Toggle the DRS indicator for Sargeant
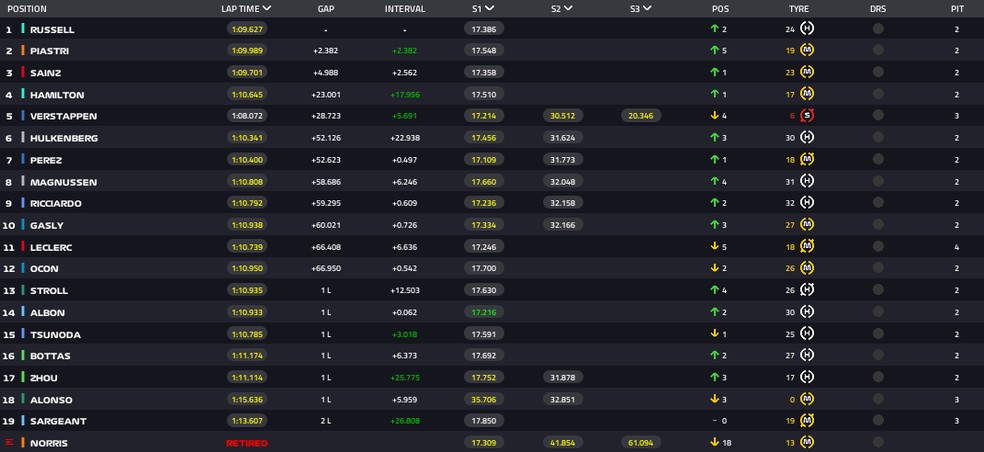The height and width of the screenshot is (452, 984). click(878, 421)
